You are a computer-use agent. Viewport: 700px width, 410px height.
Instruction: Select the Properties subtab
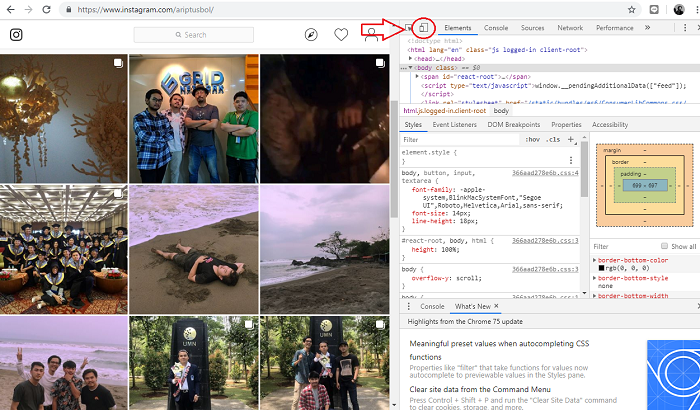(x=566, y=125)
